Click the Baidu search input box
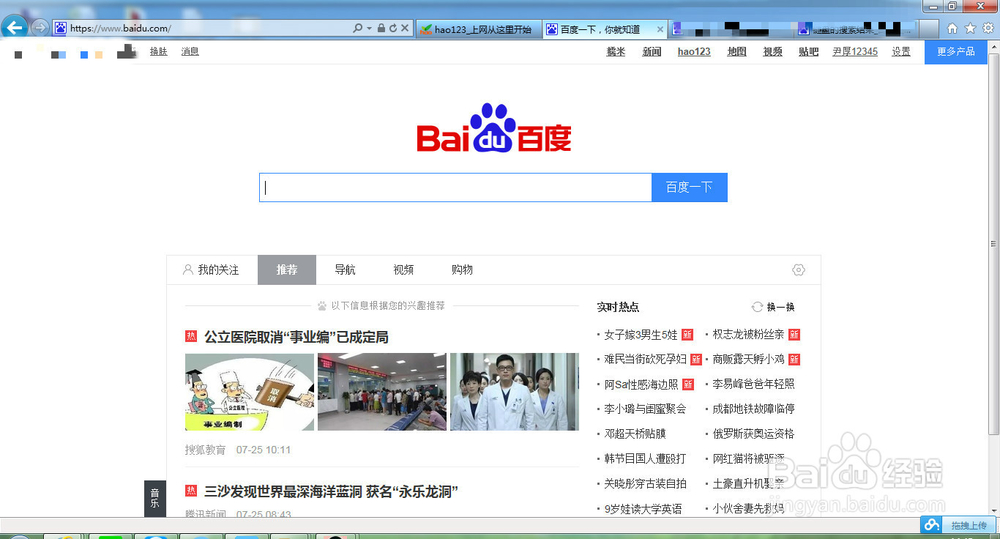1000x539 pixels. 455,188
